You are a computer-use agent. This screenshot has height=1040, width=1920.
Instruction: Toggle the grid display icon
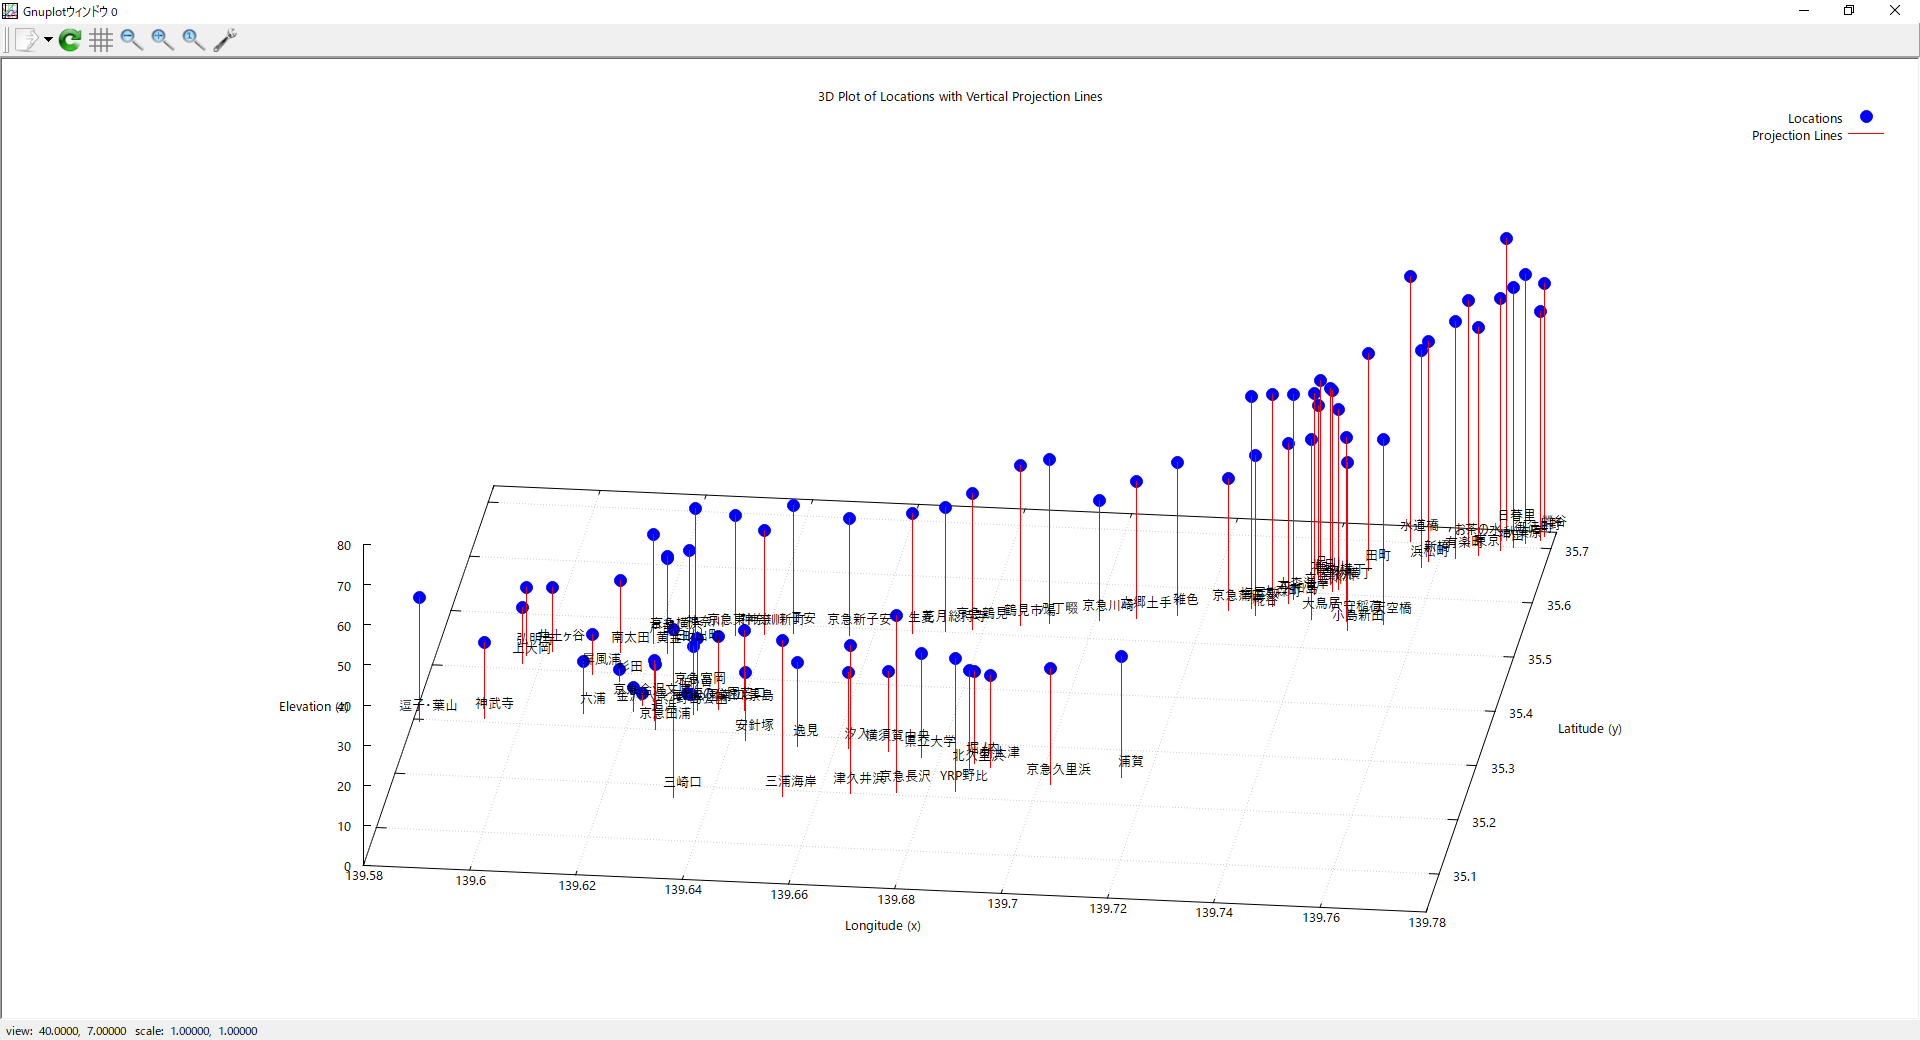101,40
